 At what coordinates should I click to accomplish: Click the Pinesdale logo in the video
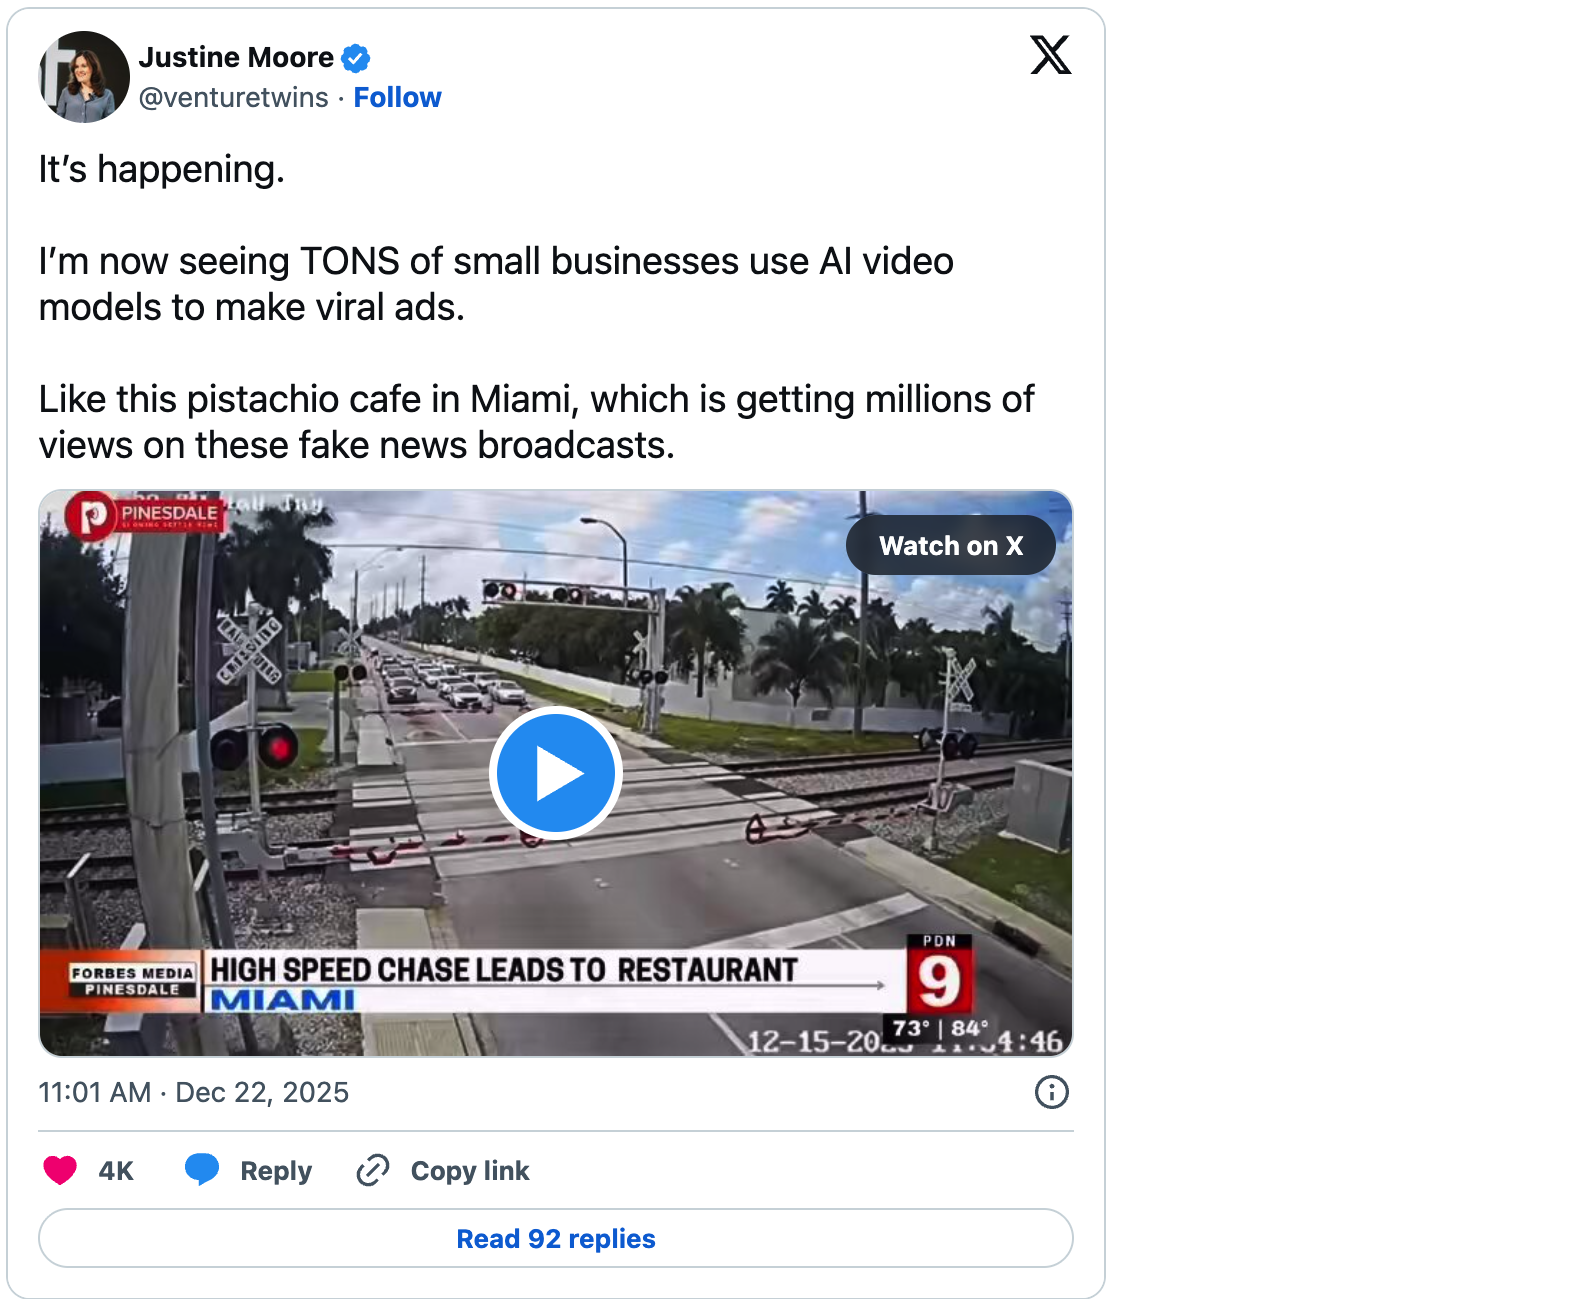click(x=143, y=515)
